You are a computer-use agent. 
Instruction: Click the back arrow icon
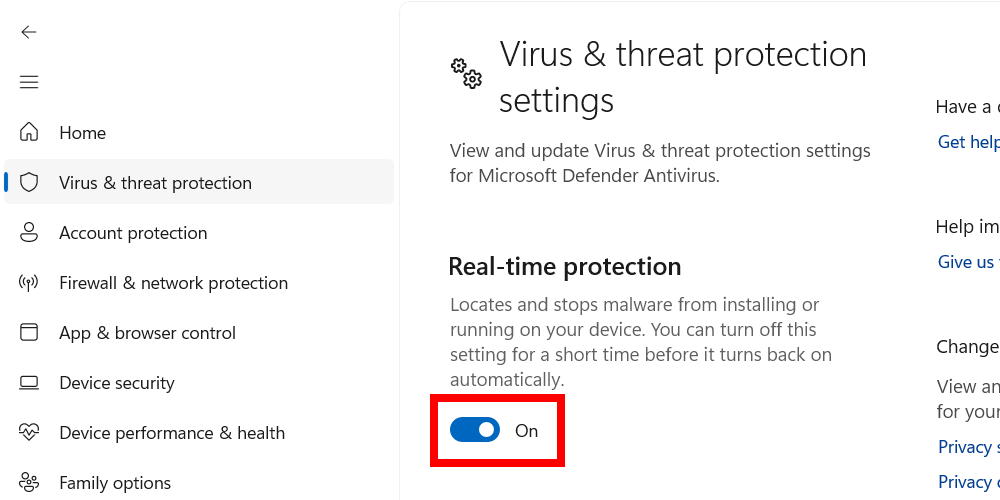[29, 32]
